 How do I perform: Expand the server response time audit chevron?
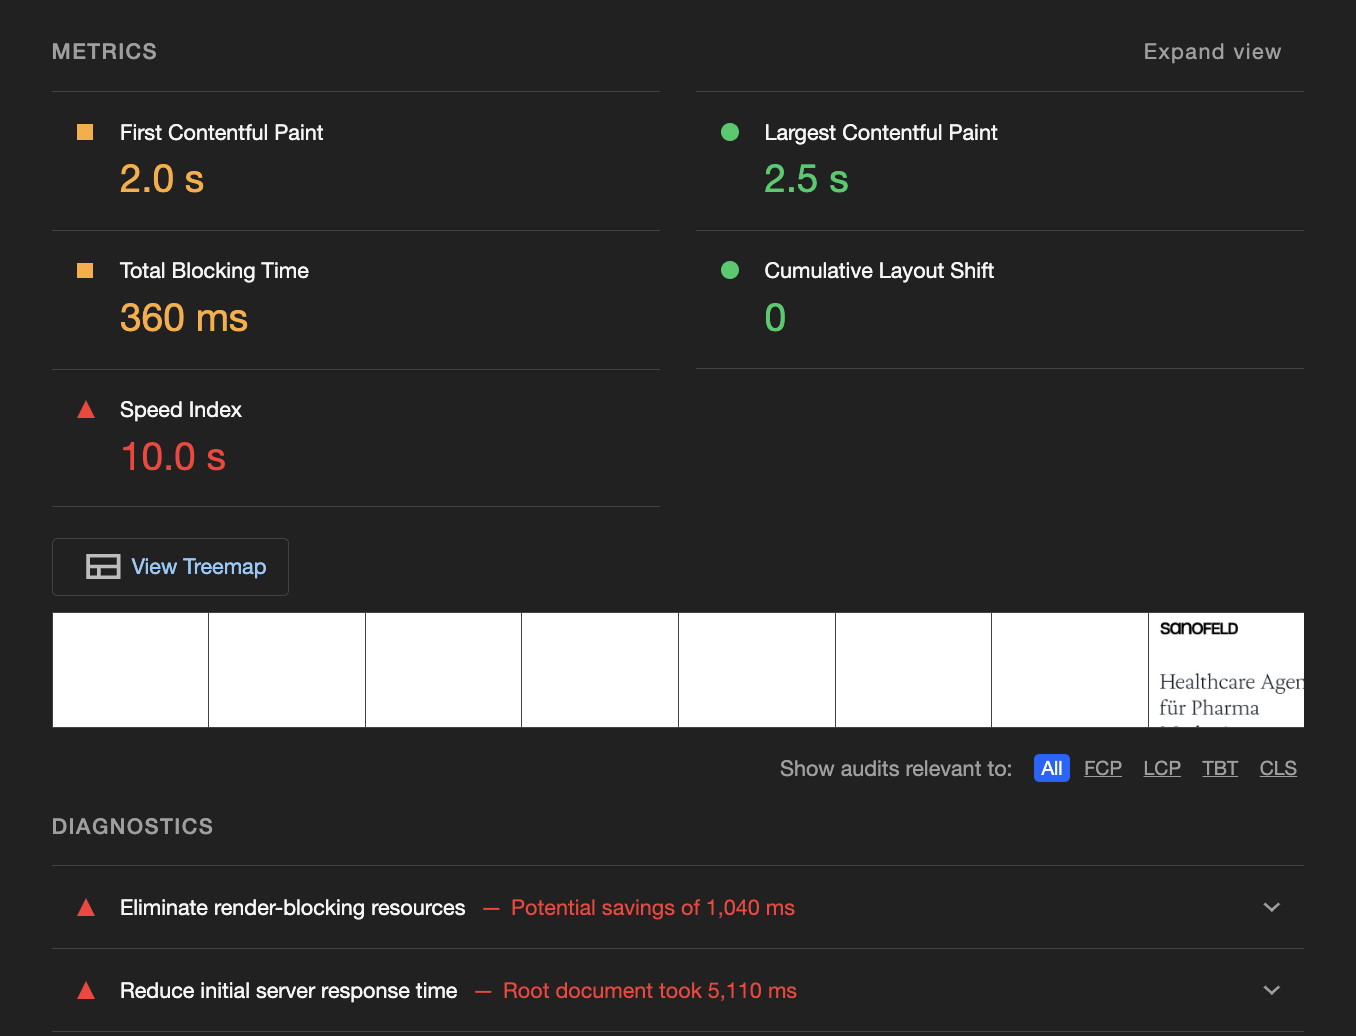click(1271, 990)
